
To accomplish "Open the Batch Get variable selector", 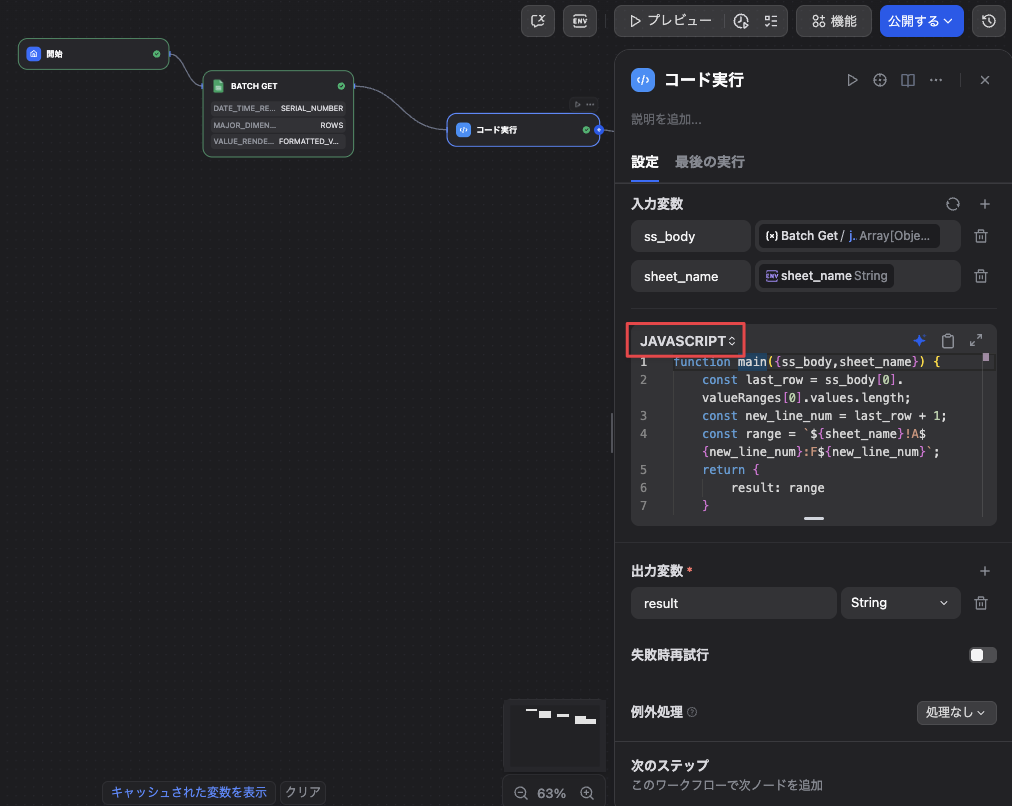I will tap(858, 236).
